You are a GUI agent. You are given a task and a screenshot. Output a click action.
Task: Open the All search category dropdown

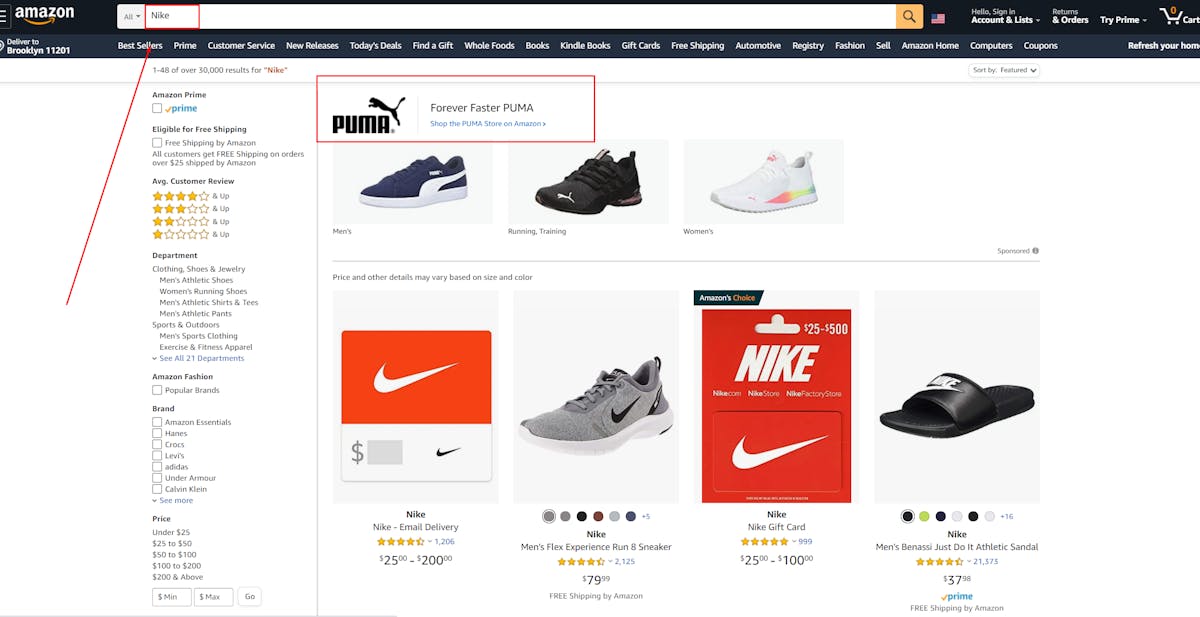coord(131,16)
